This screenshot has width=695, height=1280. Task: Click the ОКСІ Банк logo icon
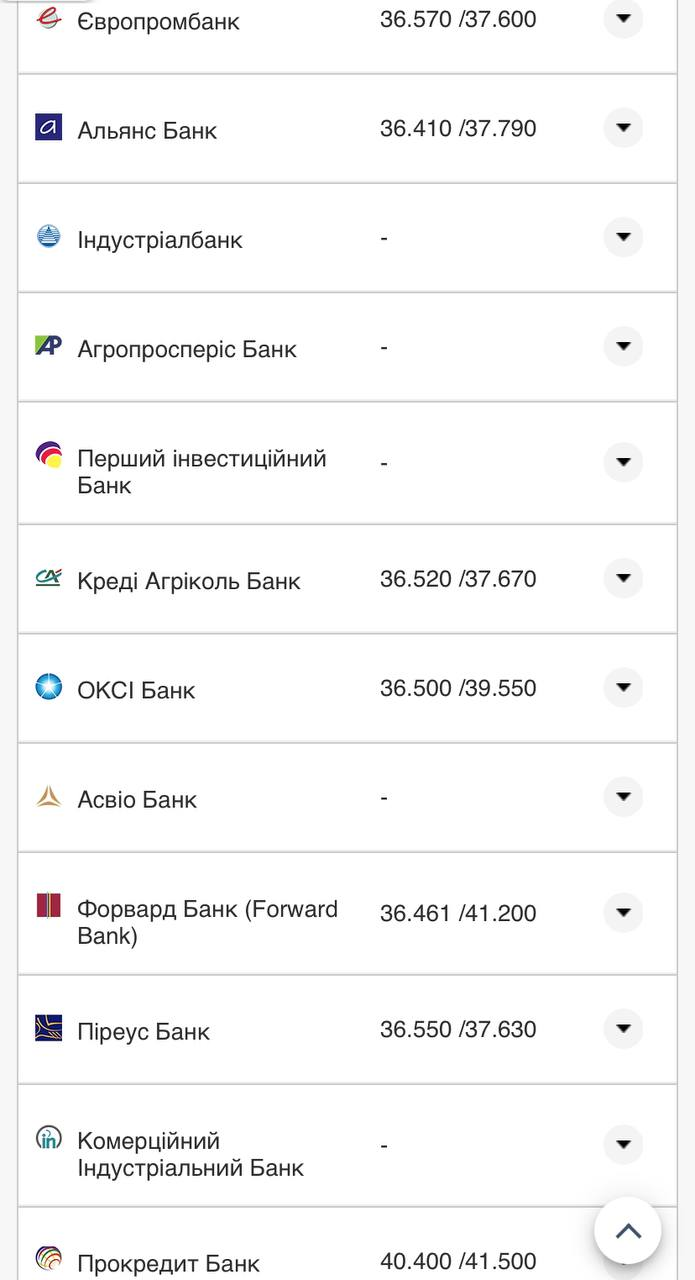48,687
